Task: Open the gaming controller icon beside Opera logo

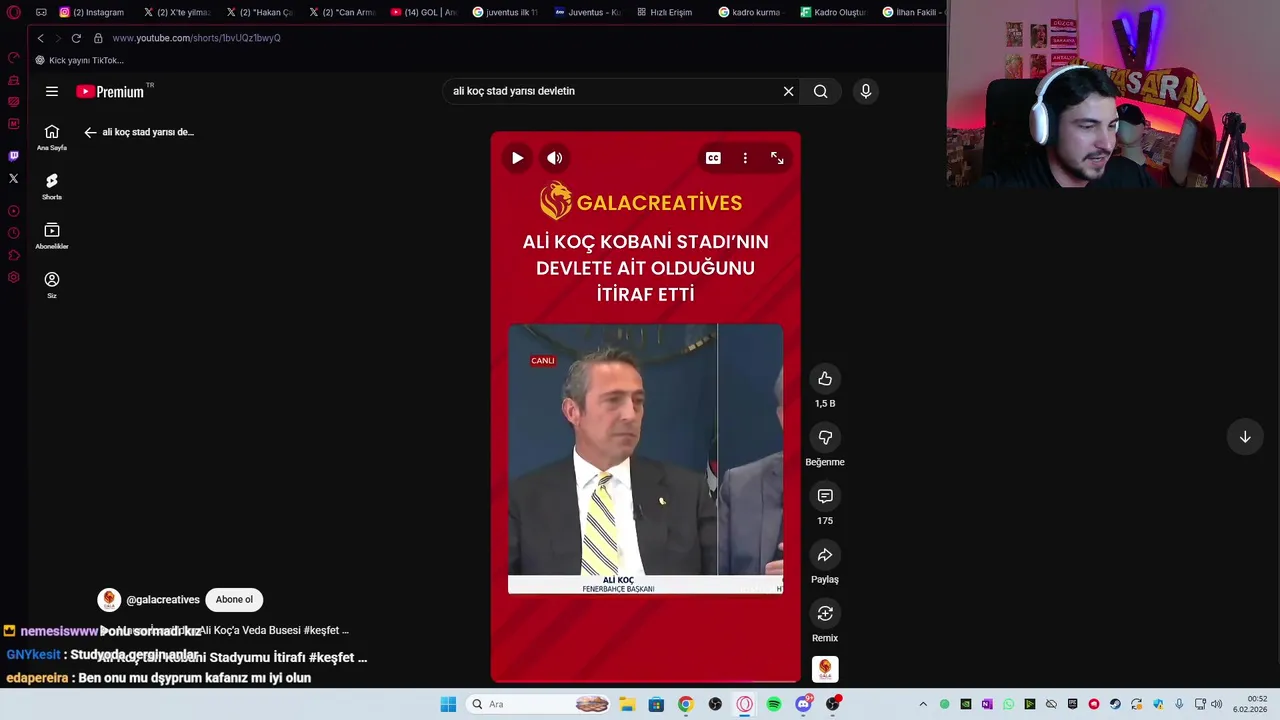Action: coord(41,12)
